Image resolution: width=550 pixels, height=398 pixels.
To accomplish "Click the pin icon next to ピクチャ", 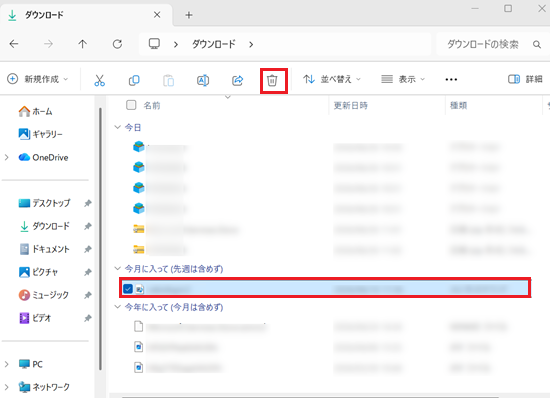I will click(x=88, y=272).
